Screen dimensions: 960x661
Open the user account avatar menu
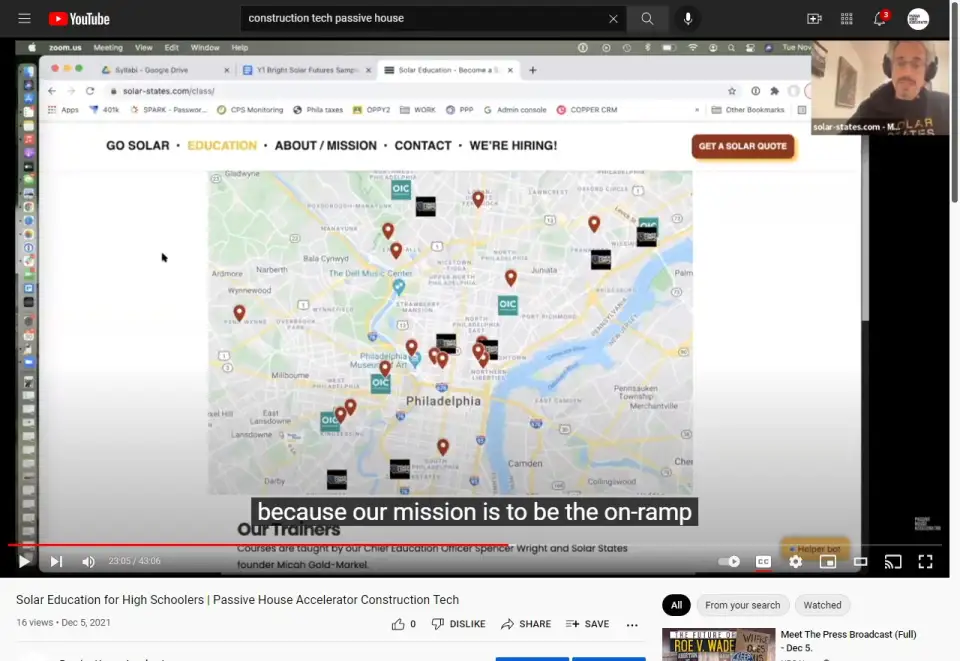pos(918,19)
